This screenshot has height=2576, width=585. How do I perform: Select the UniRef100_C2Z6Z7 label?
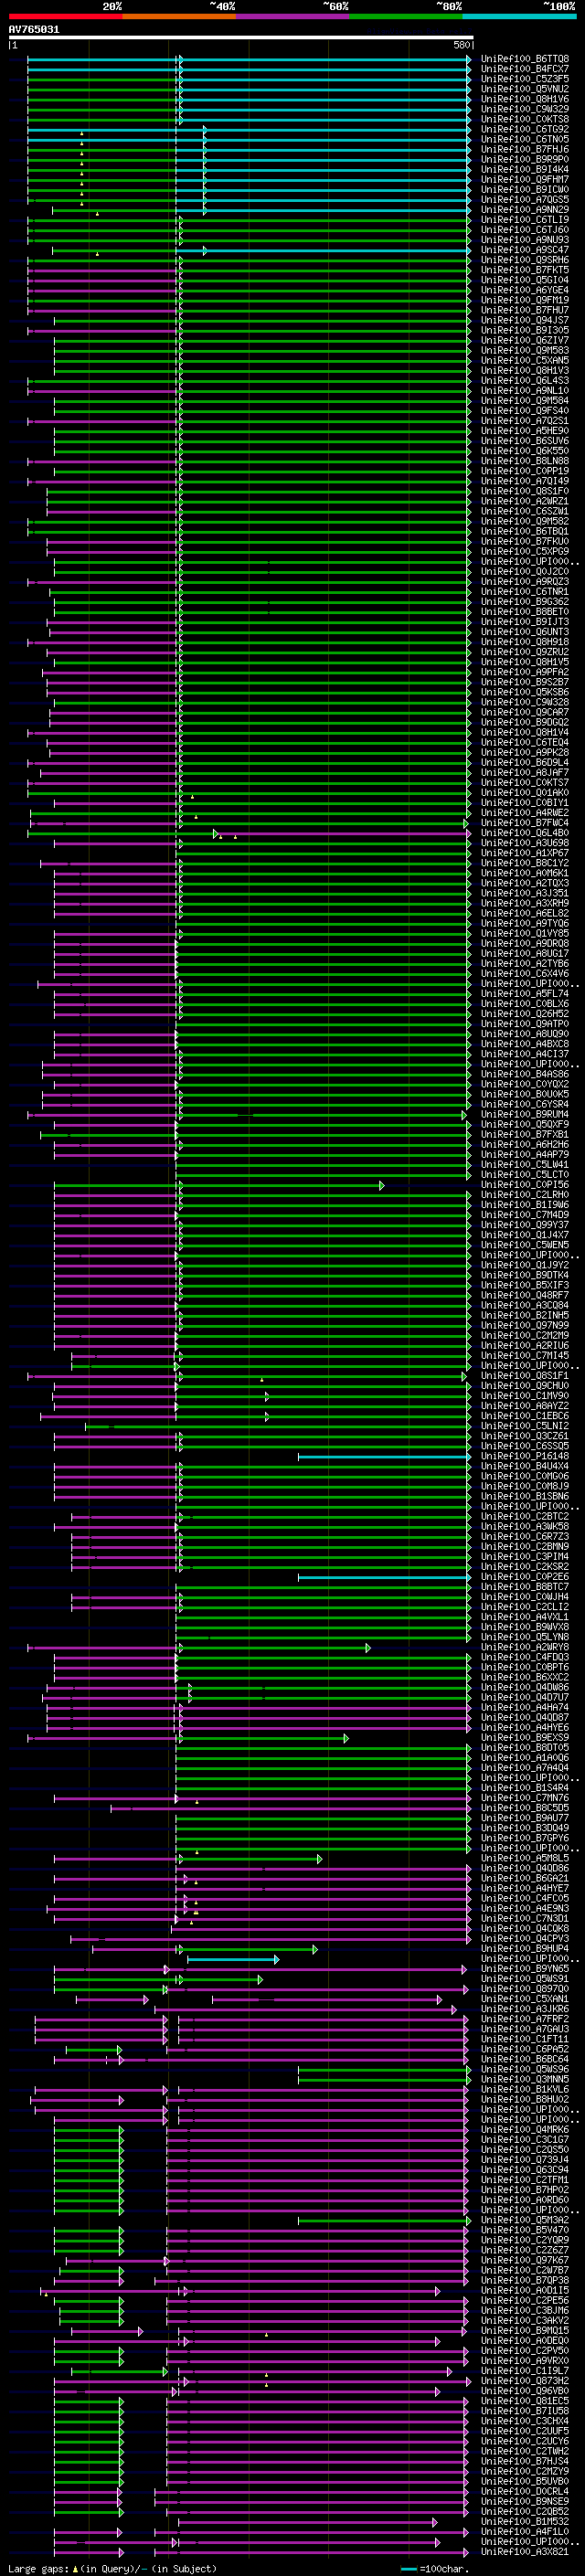tap(525, 2250)
